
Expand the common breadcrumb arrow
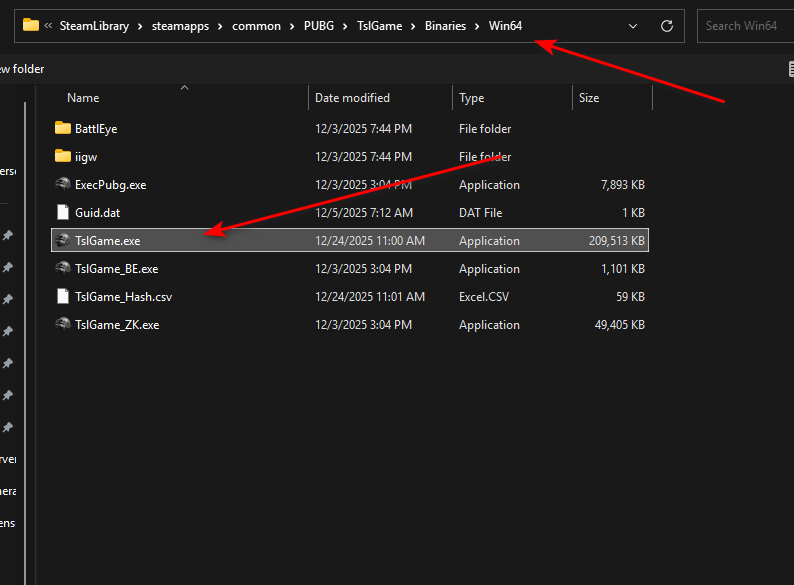(292, 26)
